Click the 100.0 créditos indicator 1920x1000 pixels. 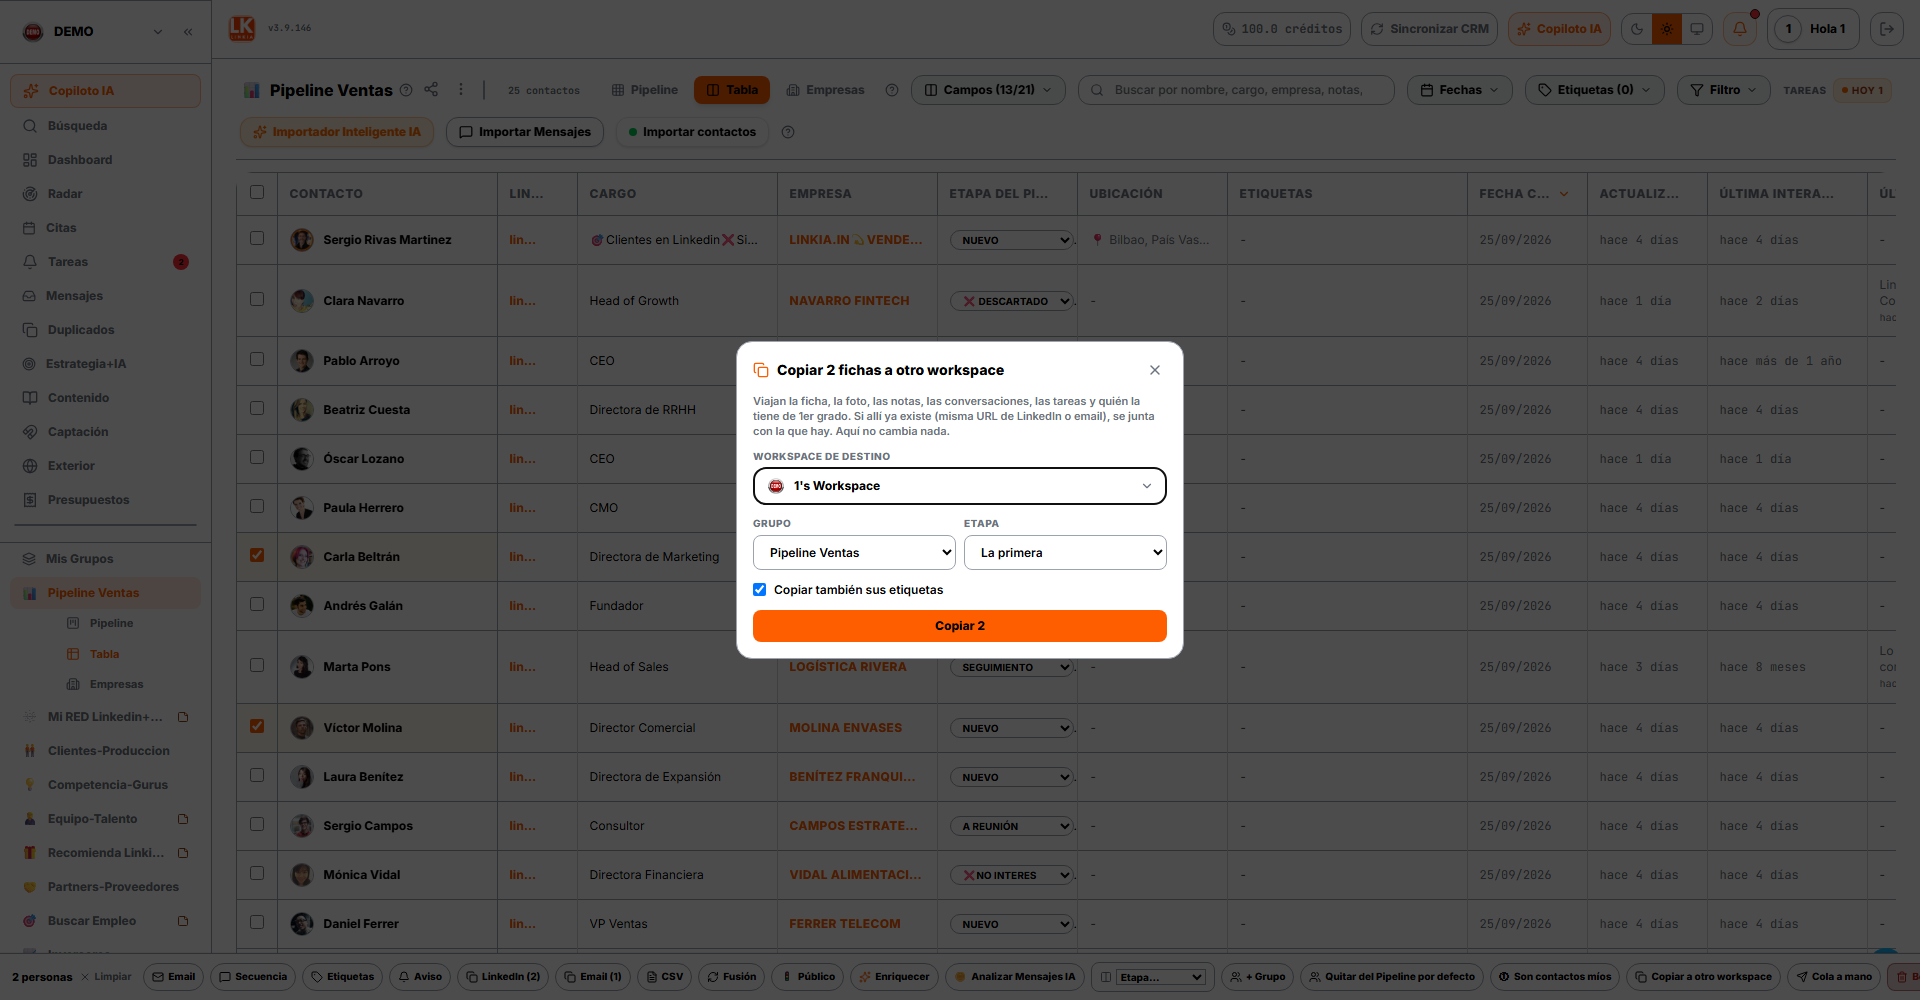point(1282,29)
